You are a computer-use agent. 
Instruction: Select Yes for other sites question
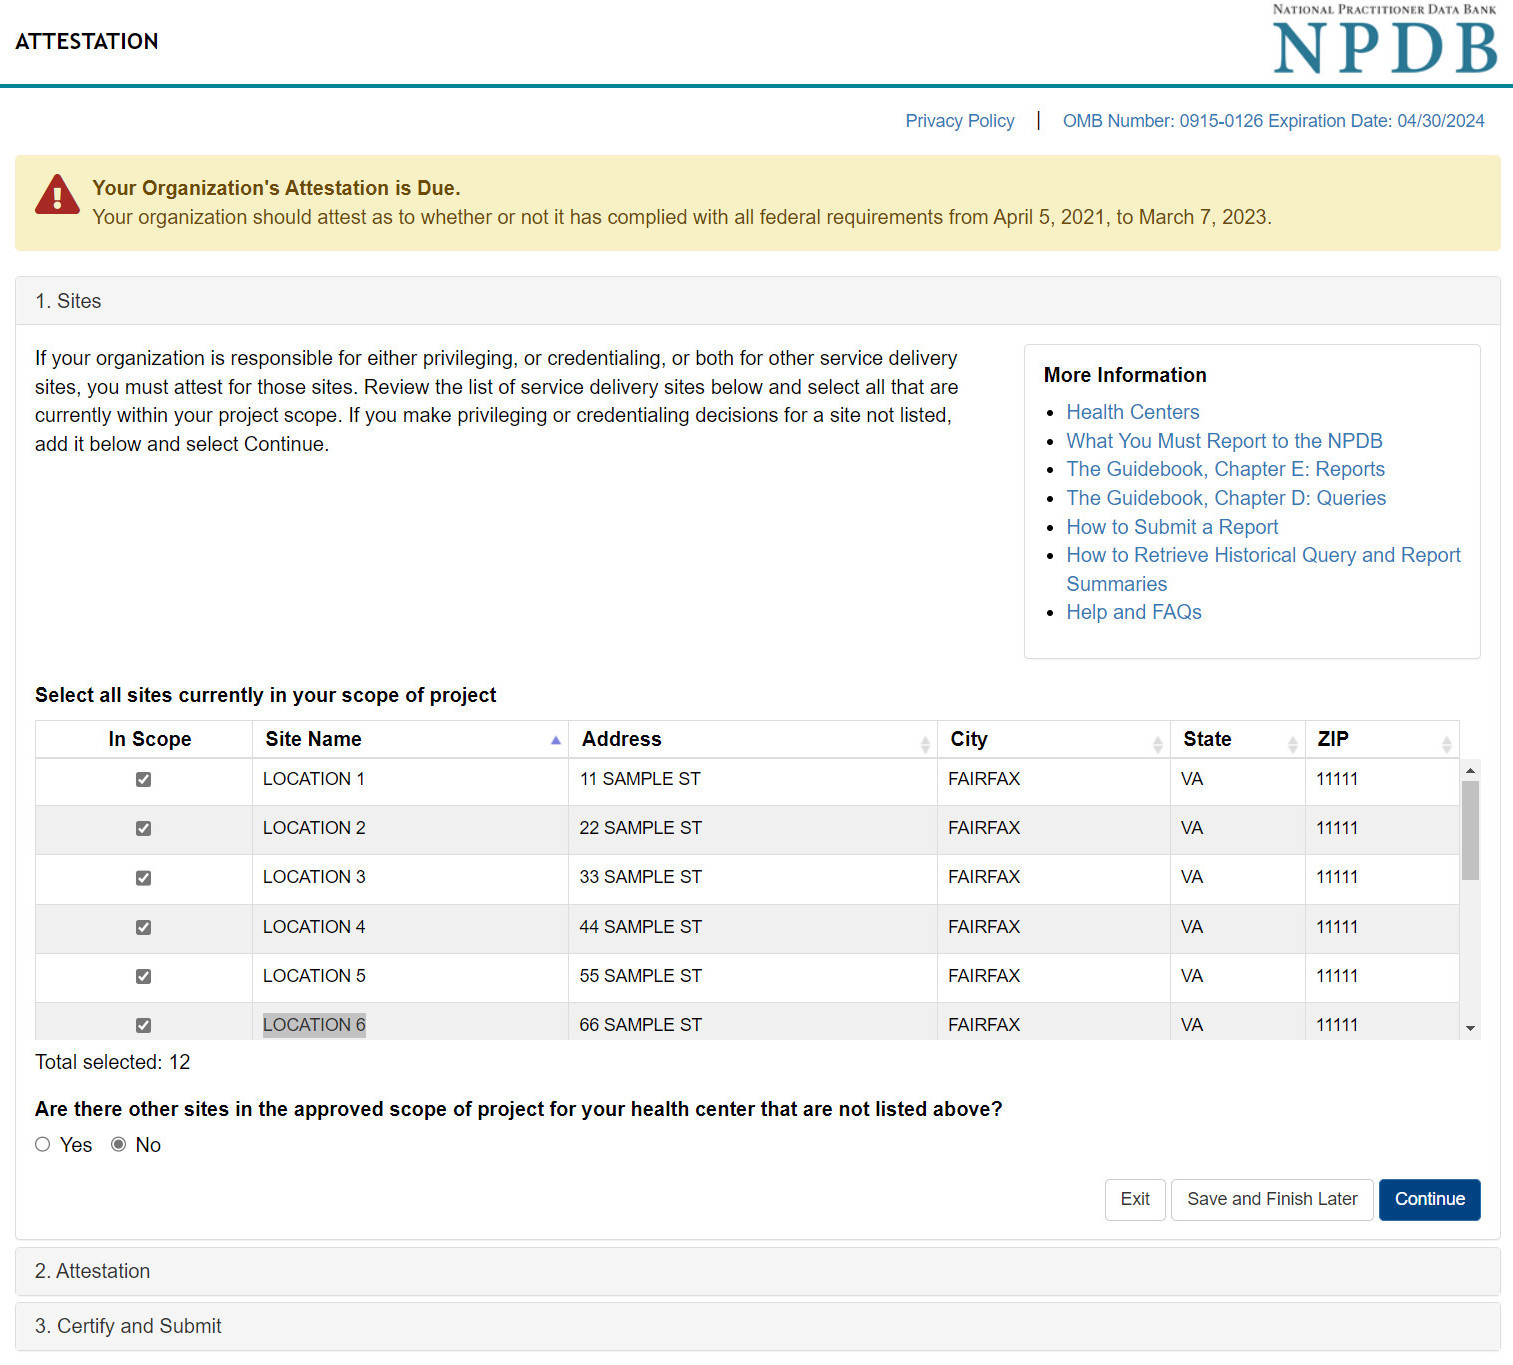[42, 1144]
